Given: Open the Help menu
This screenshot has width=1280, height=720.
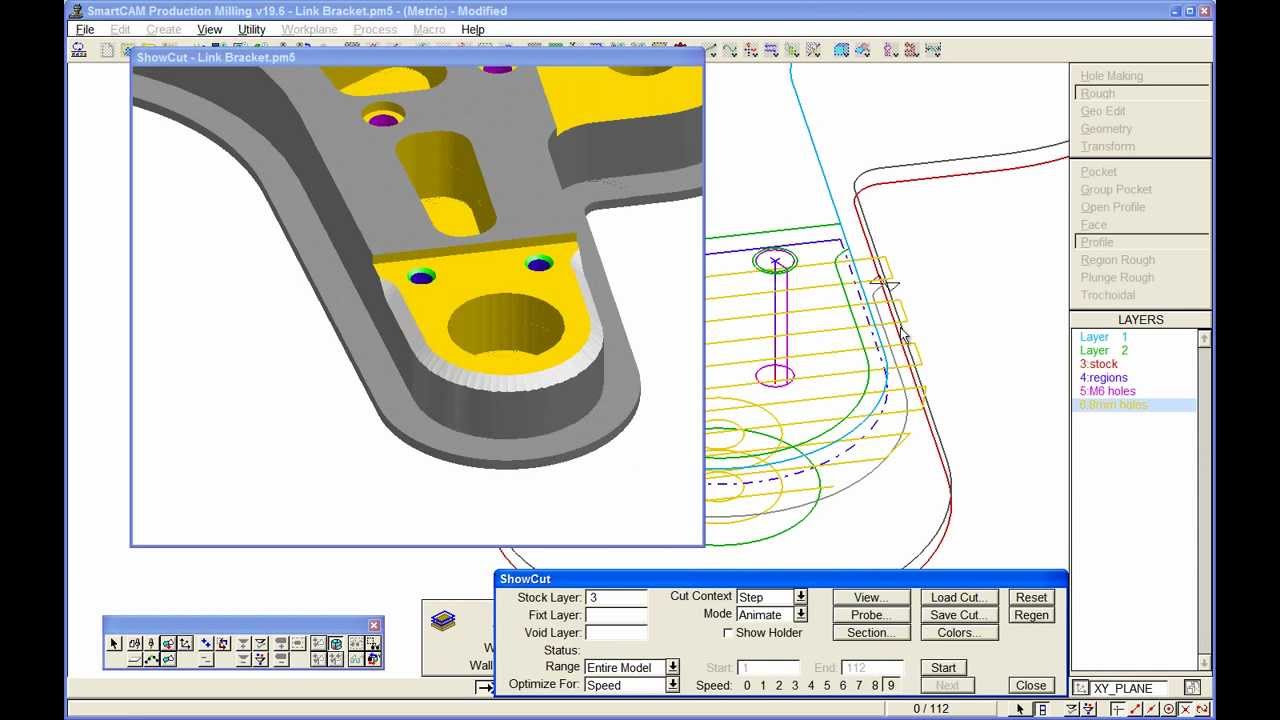Looking at the screenshot, I should pos(473,30).
